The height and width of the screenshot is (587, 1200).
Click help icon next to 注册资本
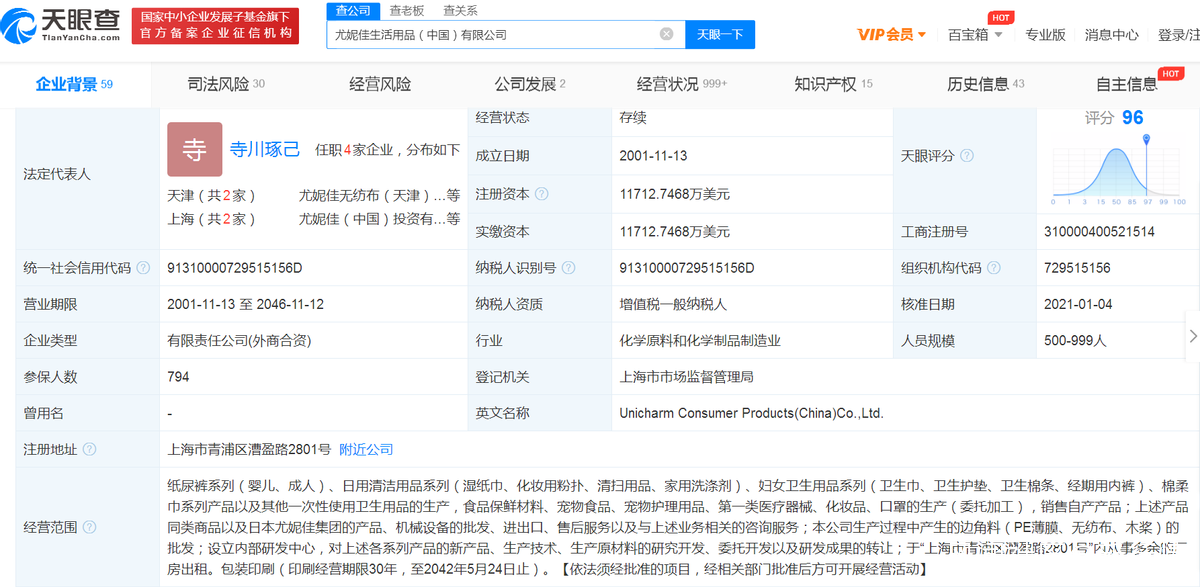pos(542,194)
